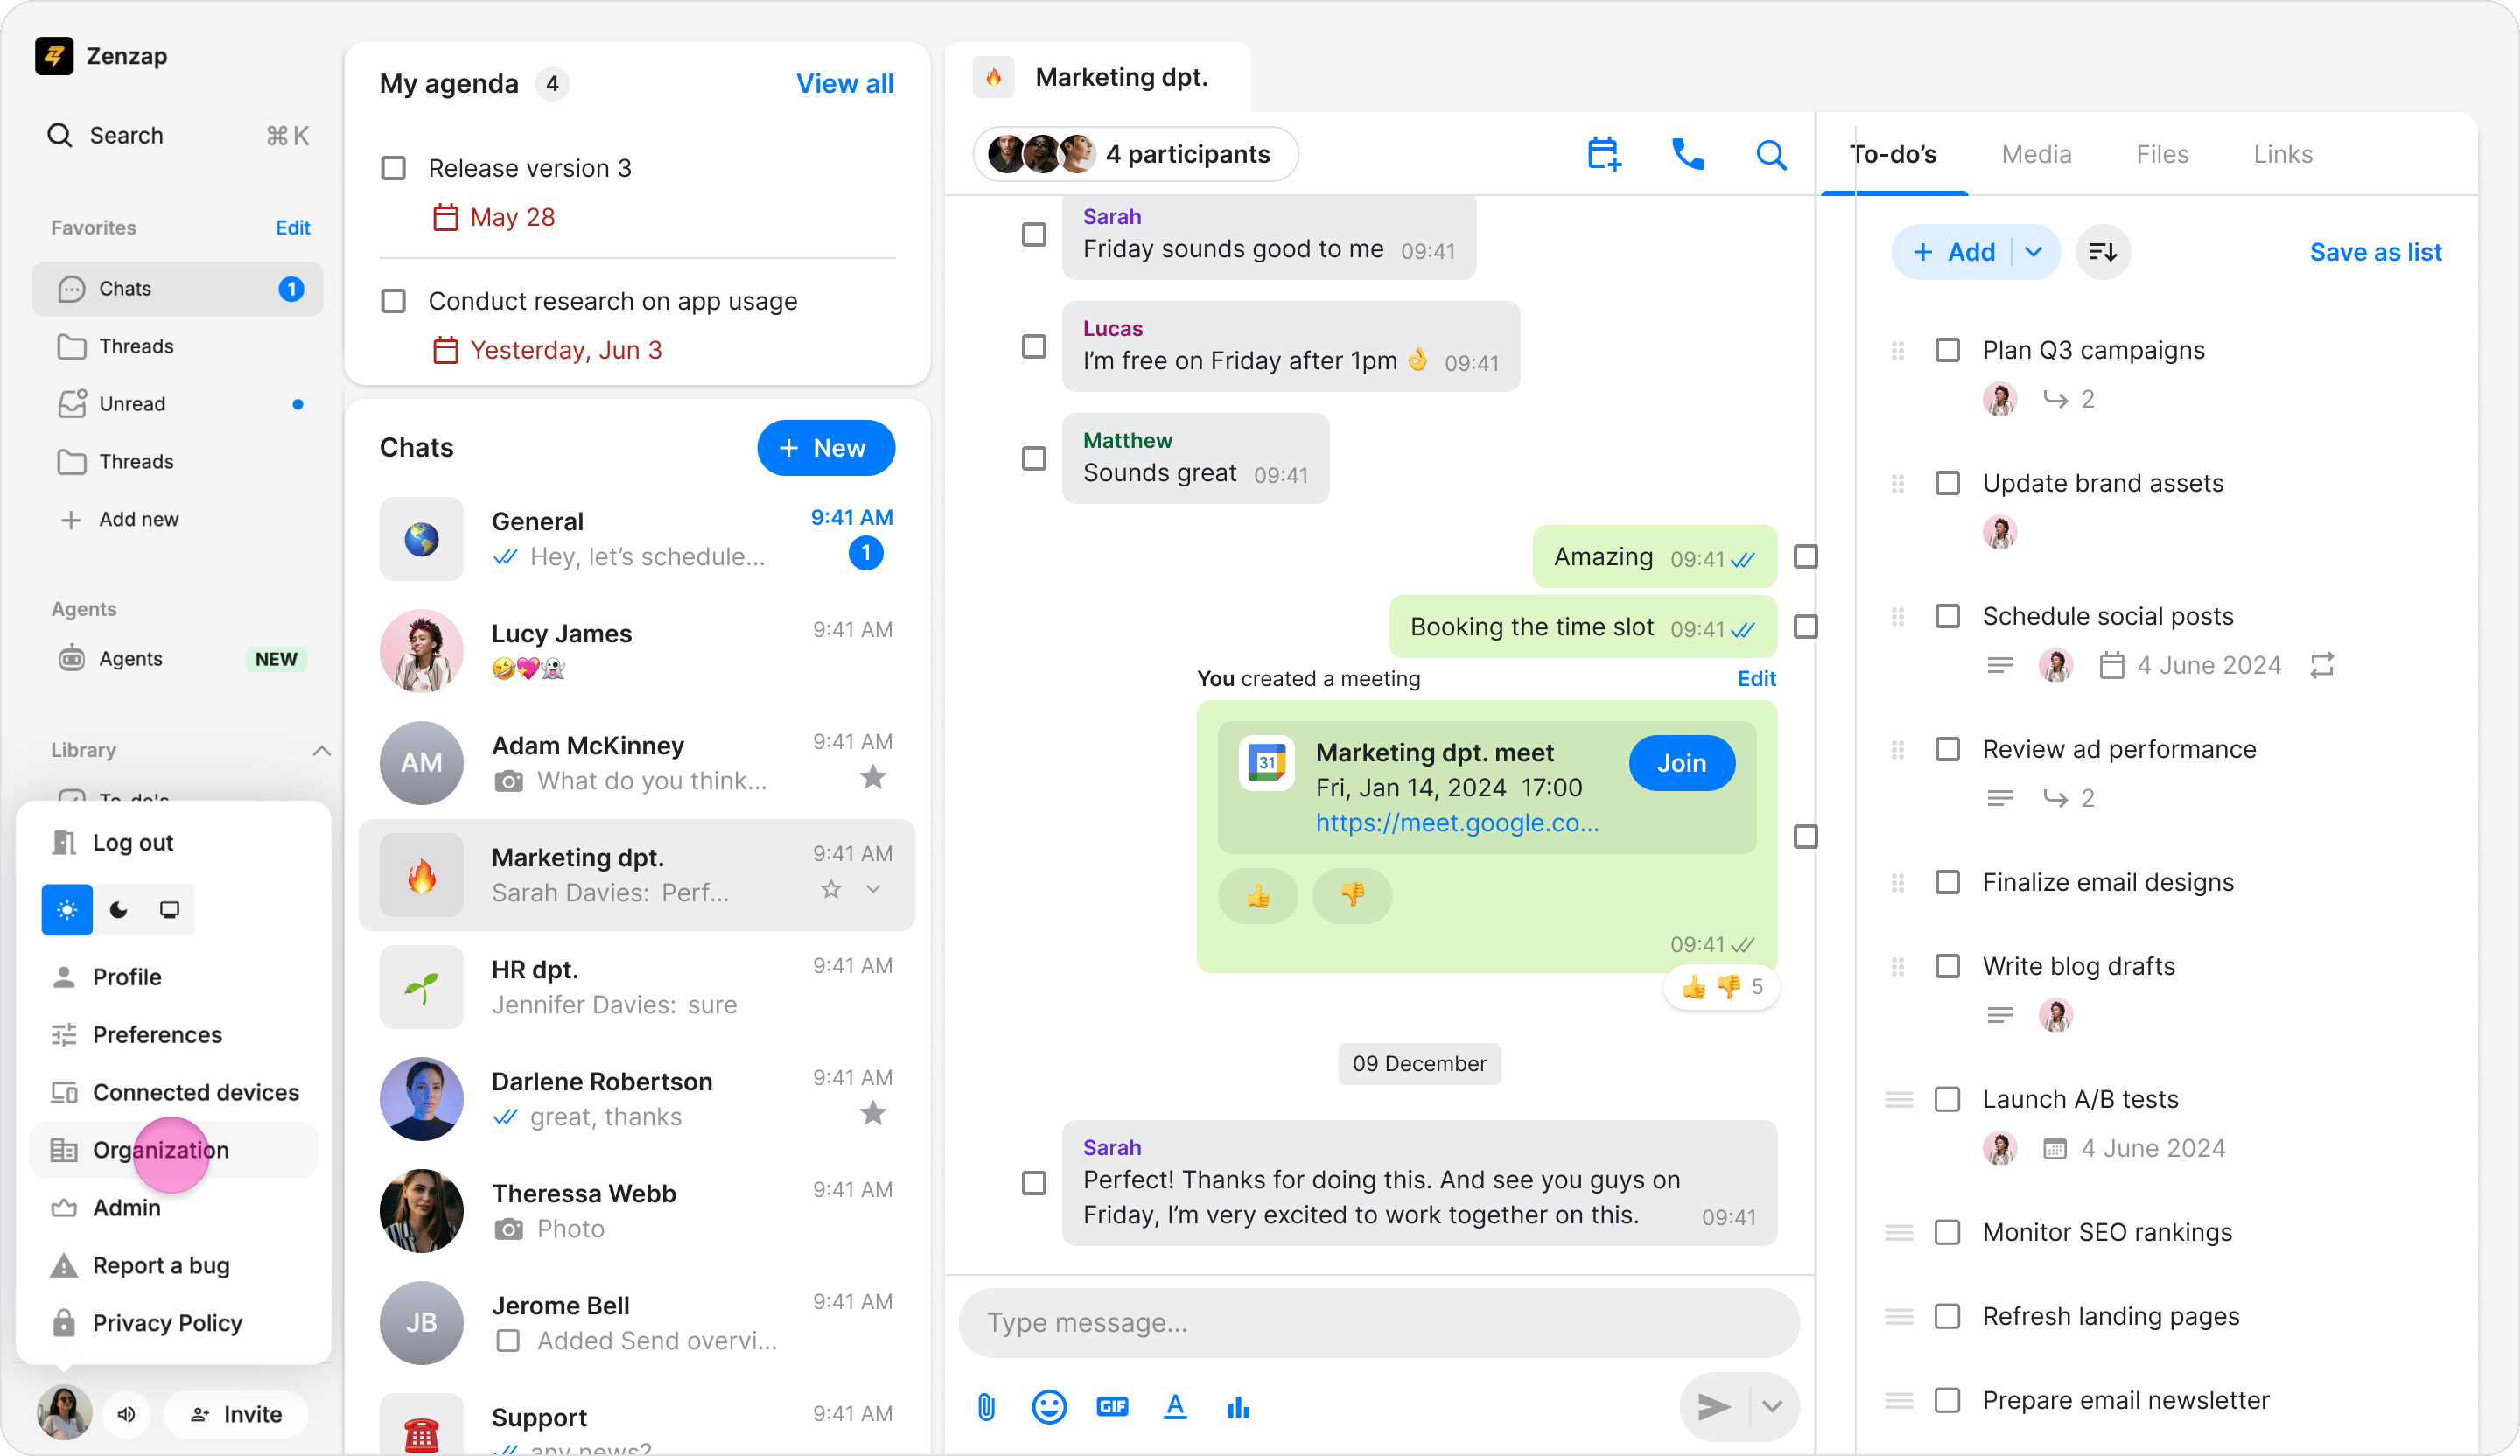Search within Marketing dpt. chat
The width and height of the screenshot is (2520, 1456).
[x=1771, y=154]
